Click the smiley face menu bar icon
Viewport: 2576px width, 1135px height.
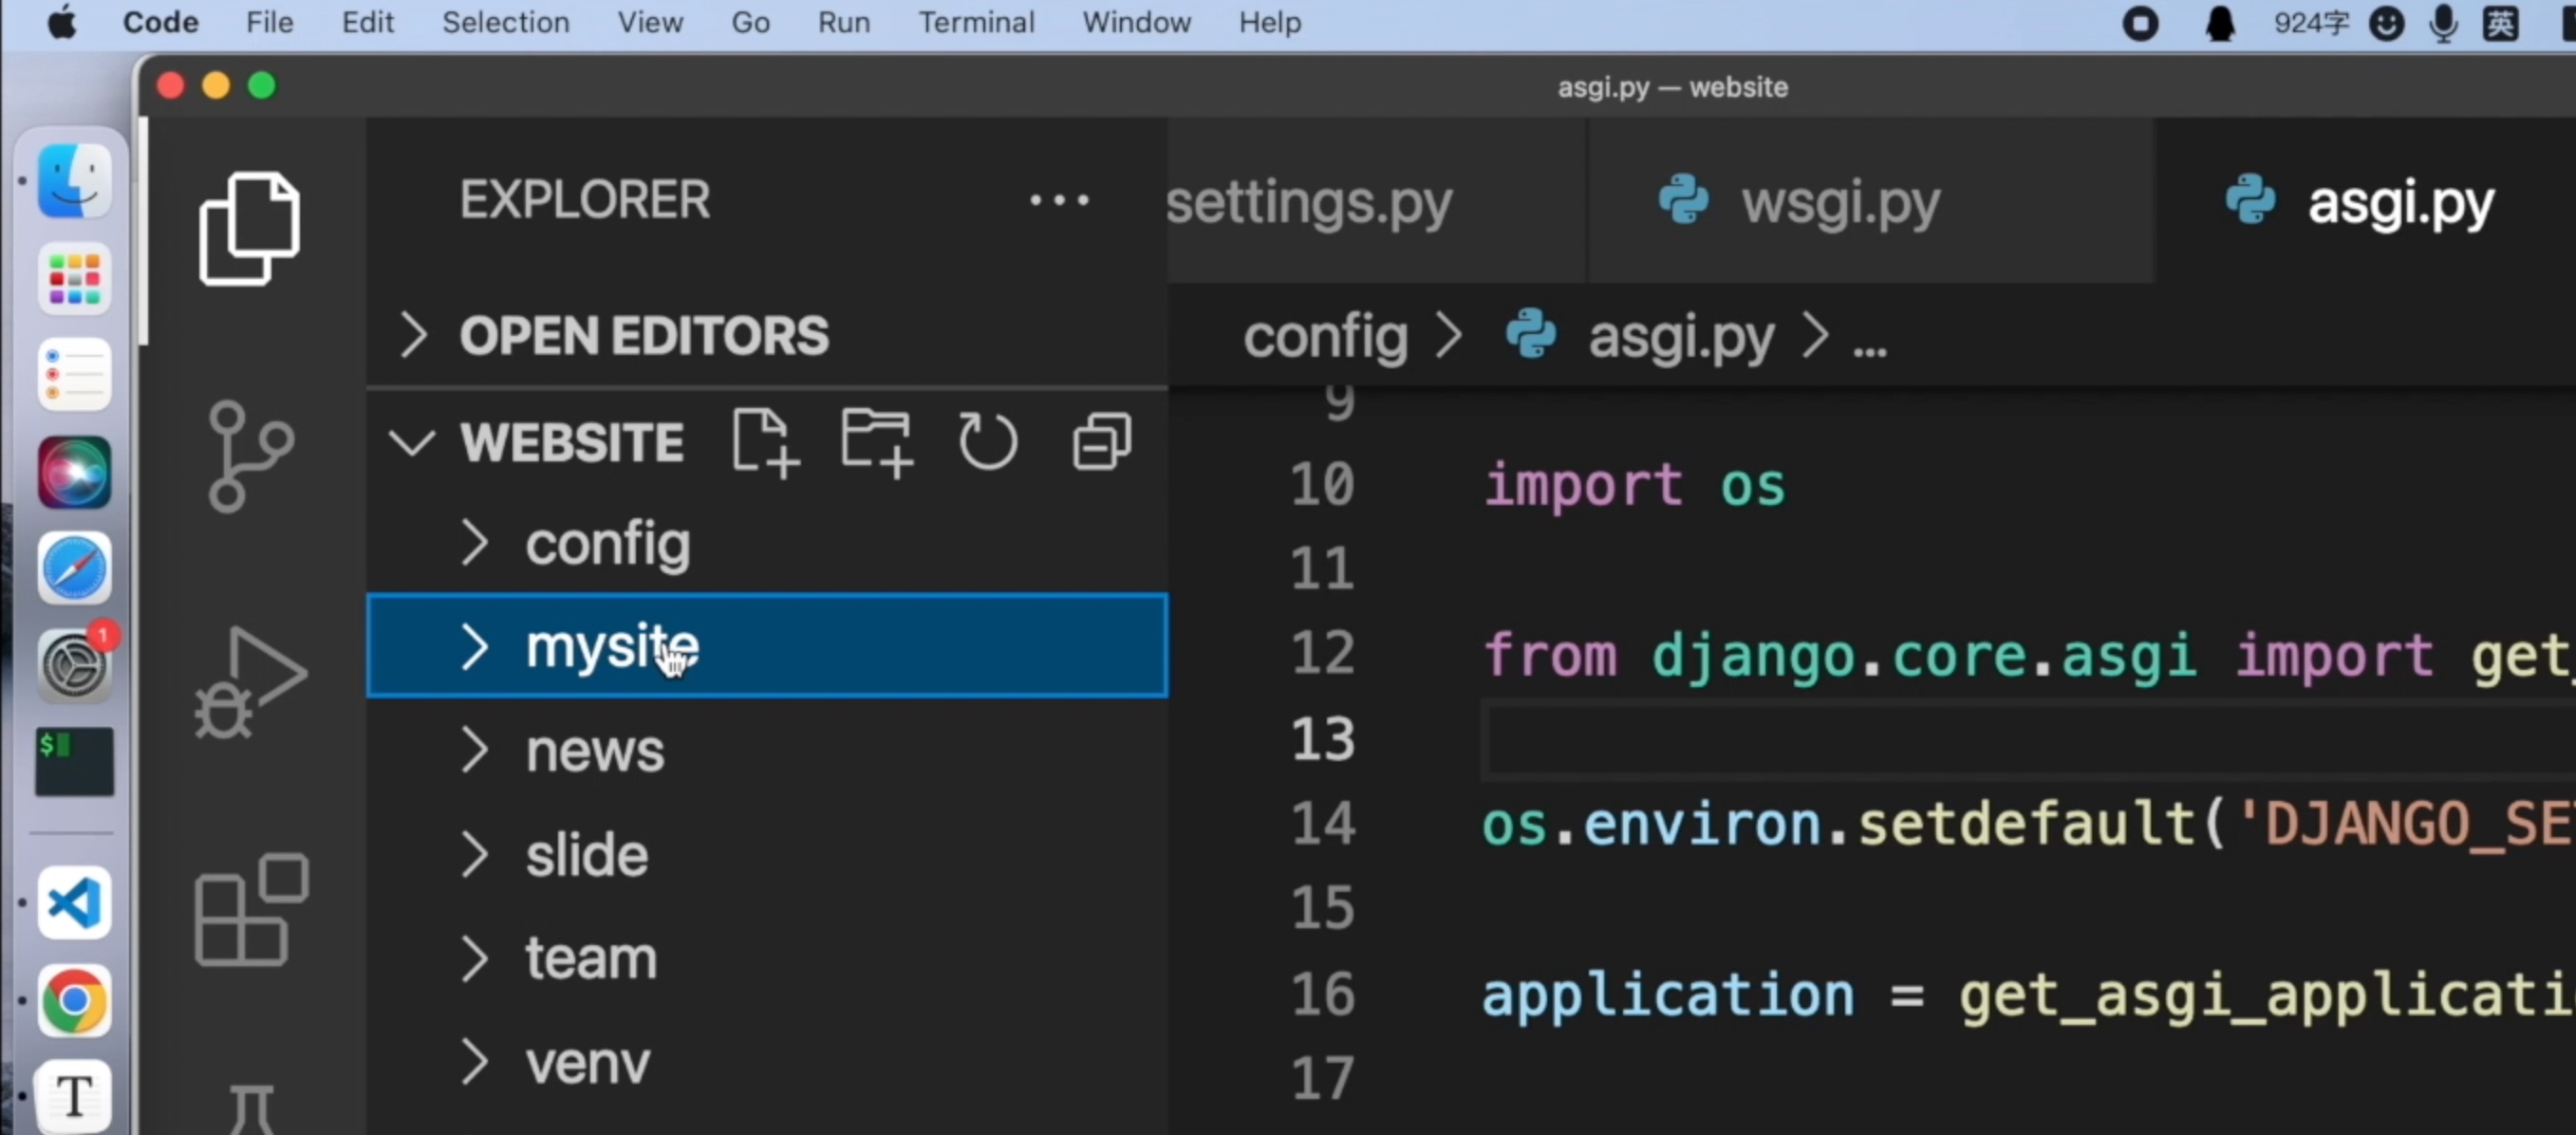click(x=2386, y=23)
